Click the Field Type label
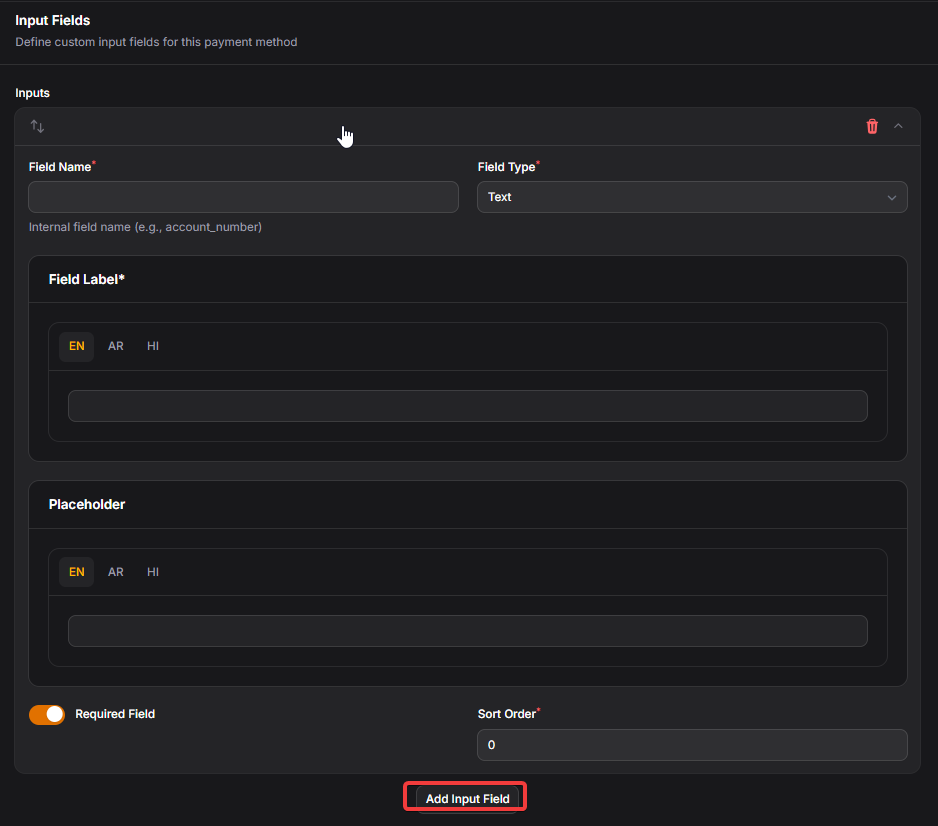 click(x=506, y=167)
